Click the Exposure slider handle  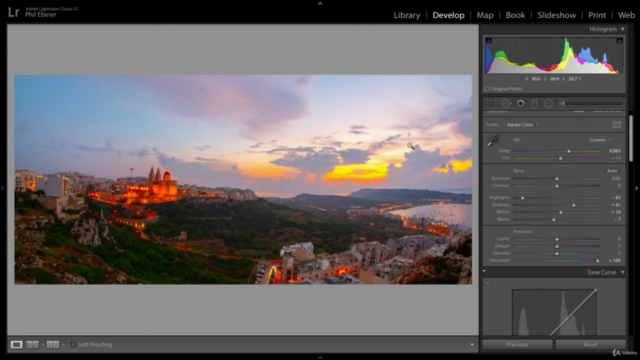coord(557,179)
